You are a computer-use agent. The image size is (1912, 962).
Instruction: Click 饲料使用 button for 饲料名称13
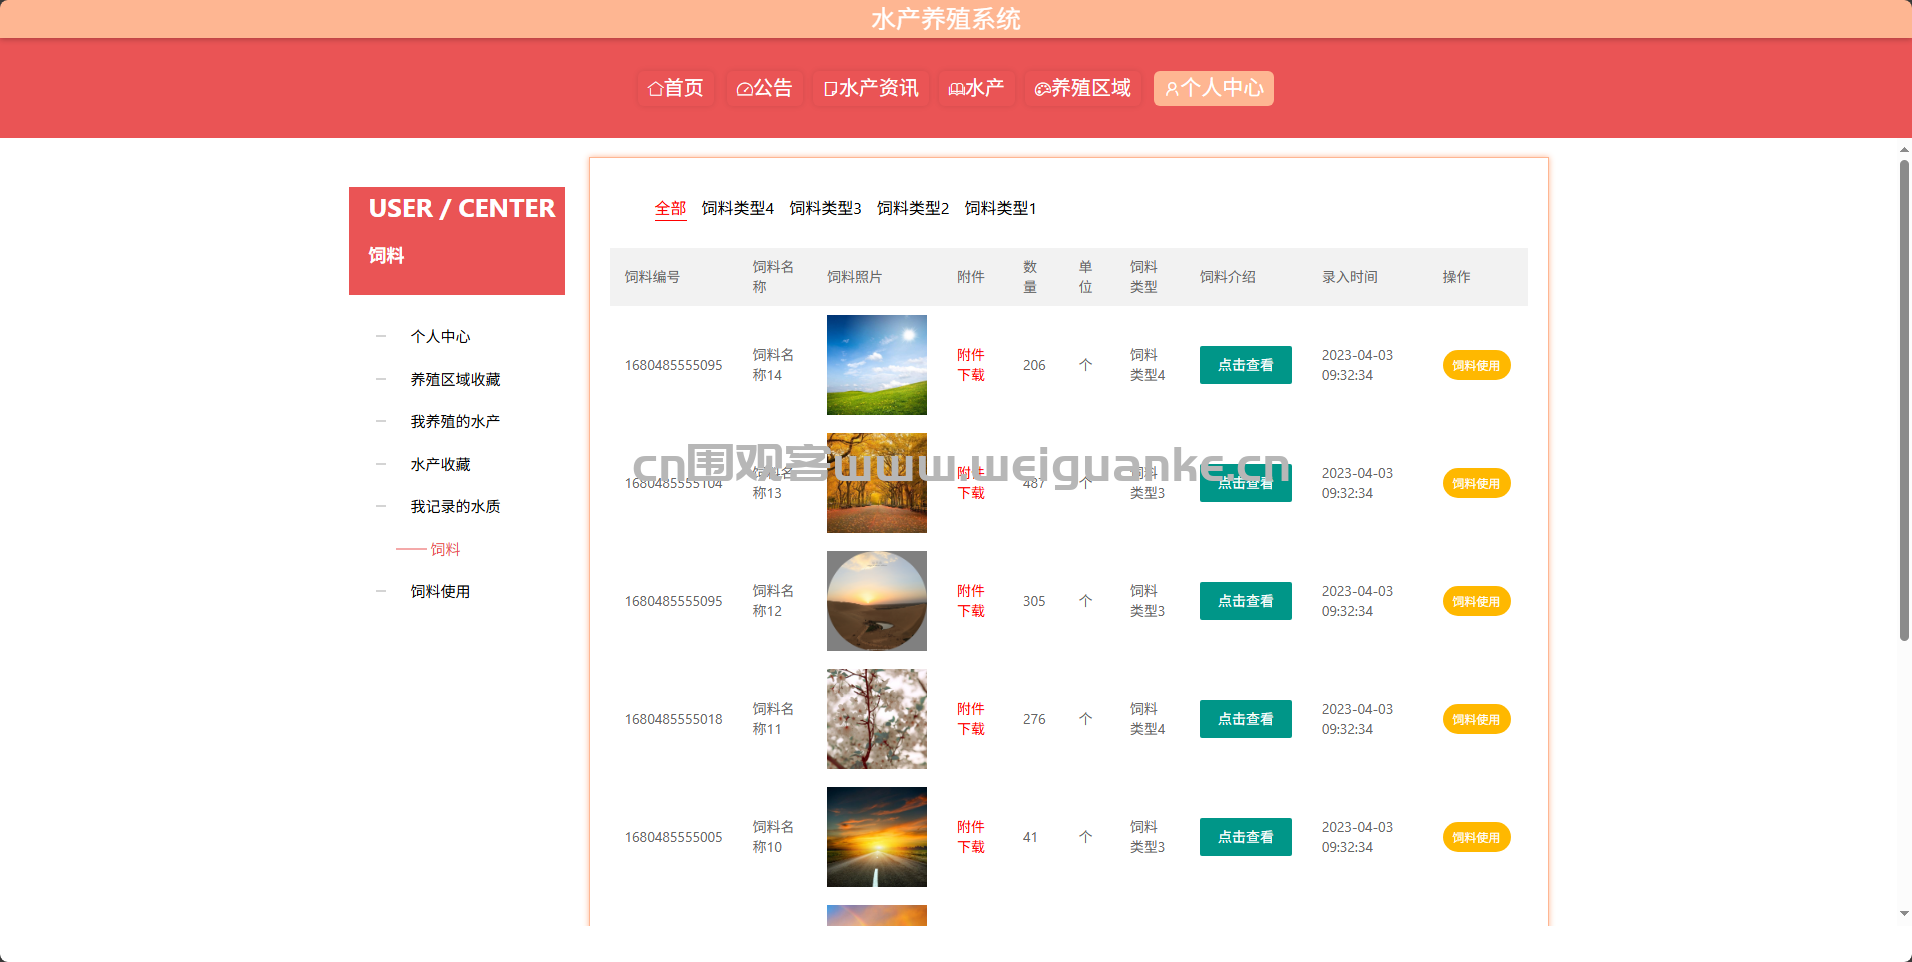(x=1476, y=483)
